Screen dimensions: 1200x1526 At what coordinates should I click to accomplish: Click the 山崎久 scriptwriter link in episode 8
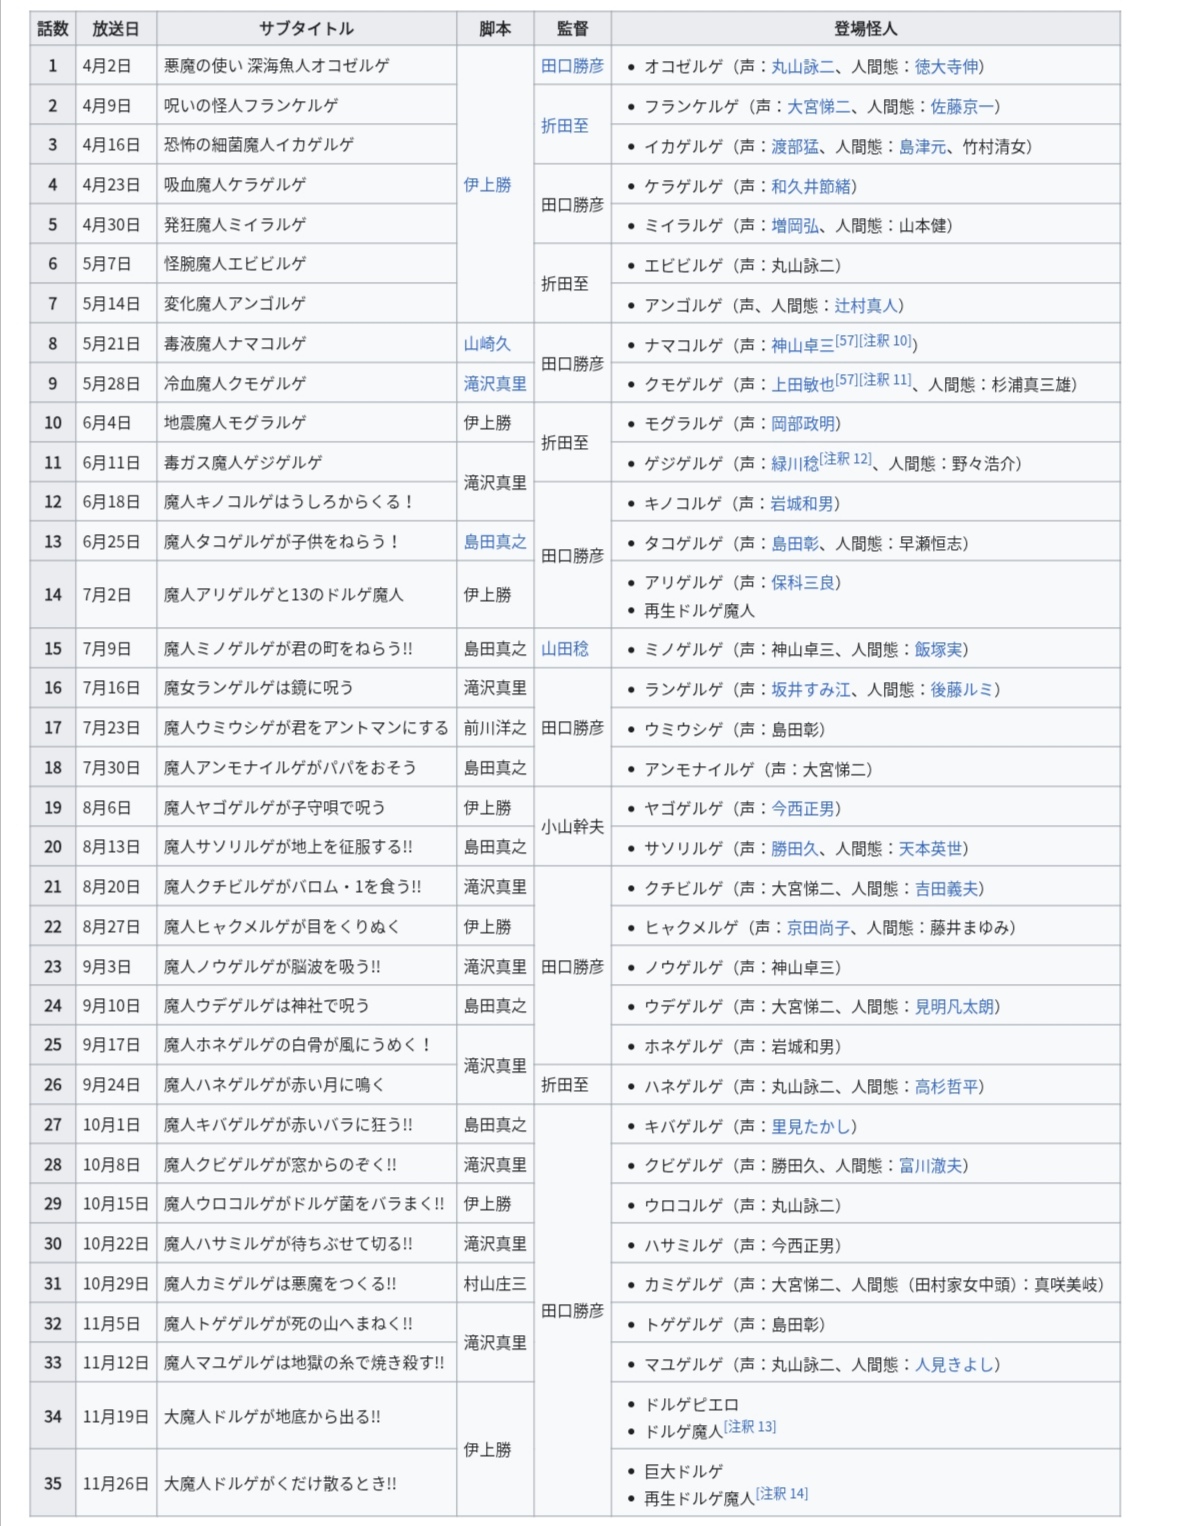(487, 344)
